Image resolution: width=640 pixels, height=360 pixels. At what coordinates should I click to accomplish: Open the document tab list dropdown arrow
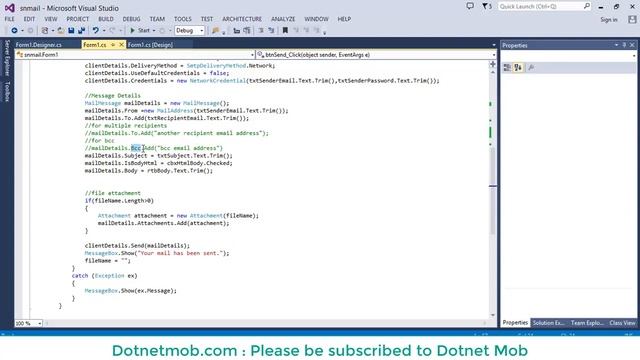pyautogui.click(x=494, y=45)
